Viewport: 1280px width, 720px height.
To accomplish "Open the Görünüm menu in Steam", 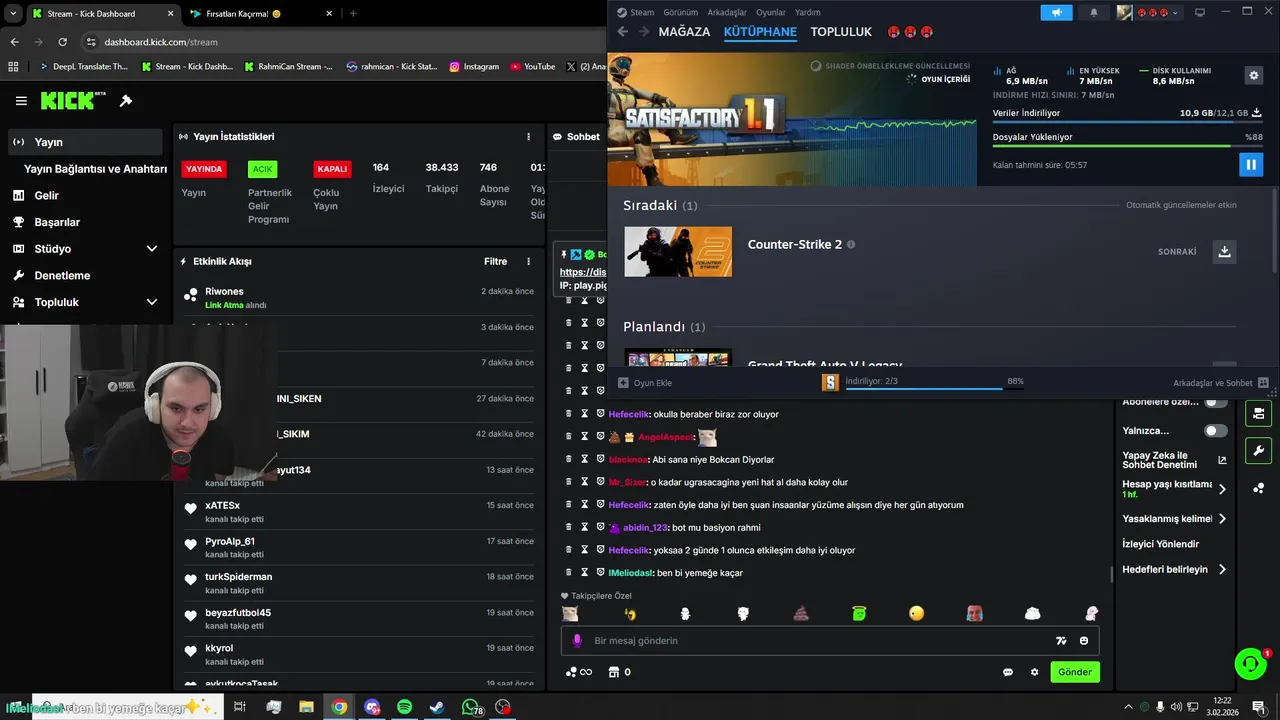I will pos(681,12).
